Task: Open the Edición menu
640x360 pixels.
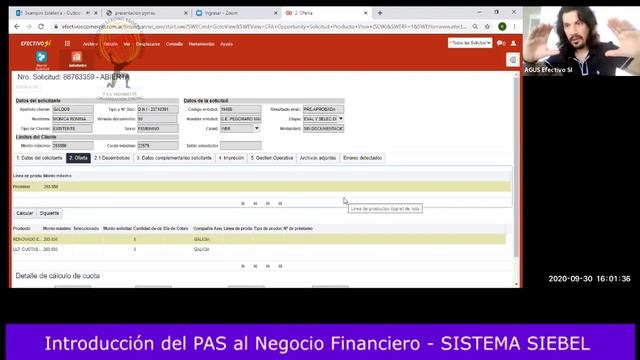Action: [111, 44]
